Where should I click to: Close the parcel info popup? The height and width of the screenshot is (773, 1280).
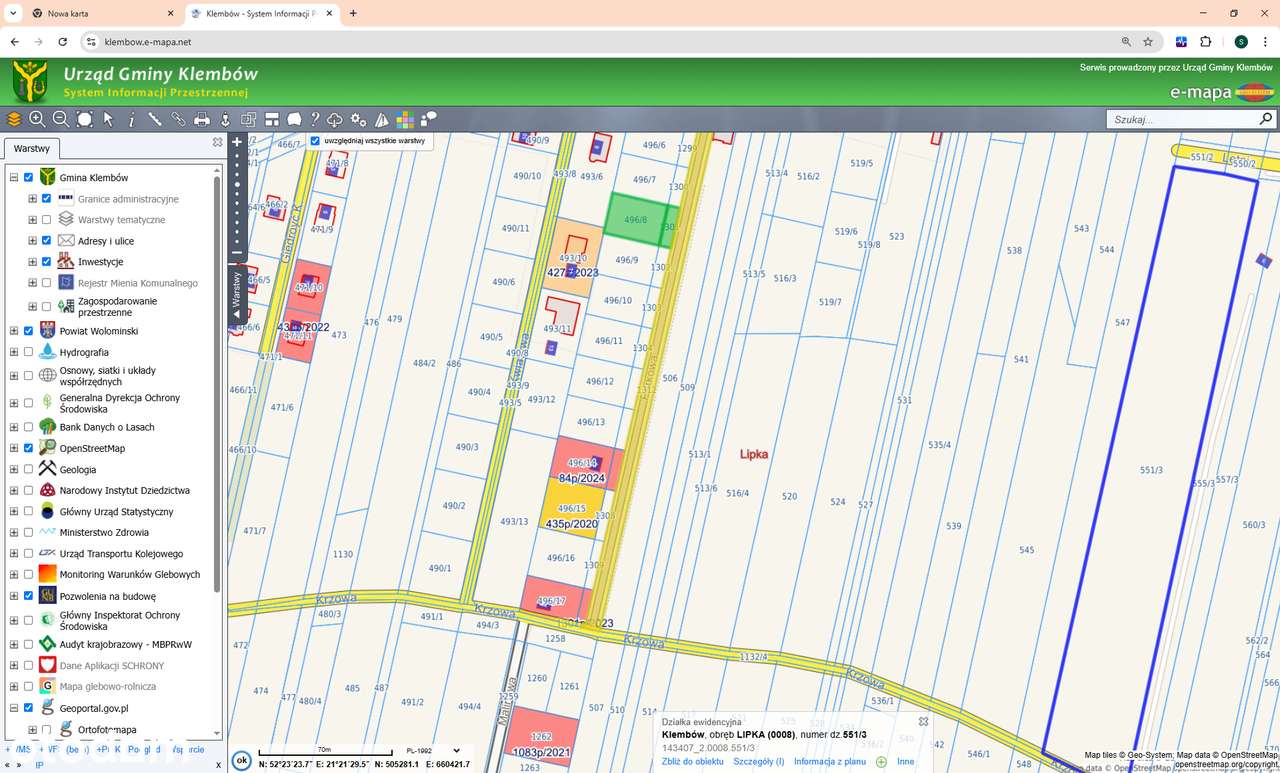(x=923, y=721)
